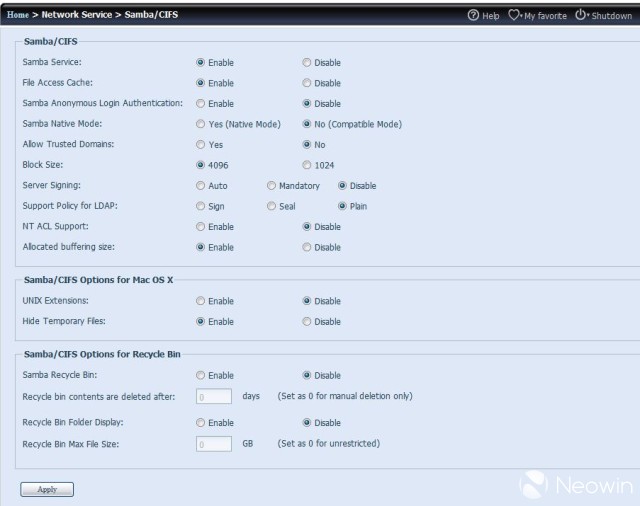Choose Yes for Allow Trusted Domains

pyautogui.click(x=200, y=144)
